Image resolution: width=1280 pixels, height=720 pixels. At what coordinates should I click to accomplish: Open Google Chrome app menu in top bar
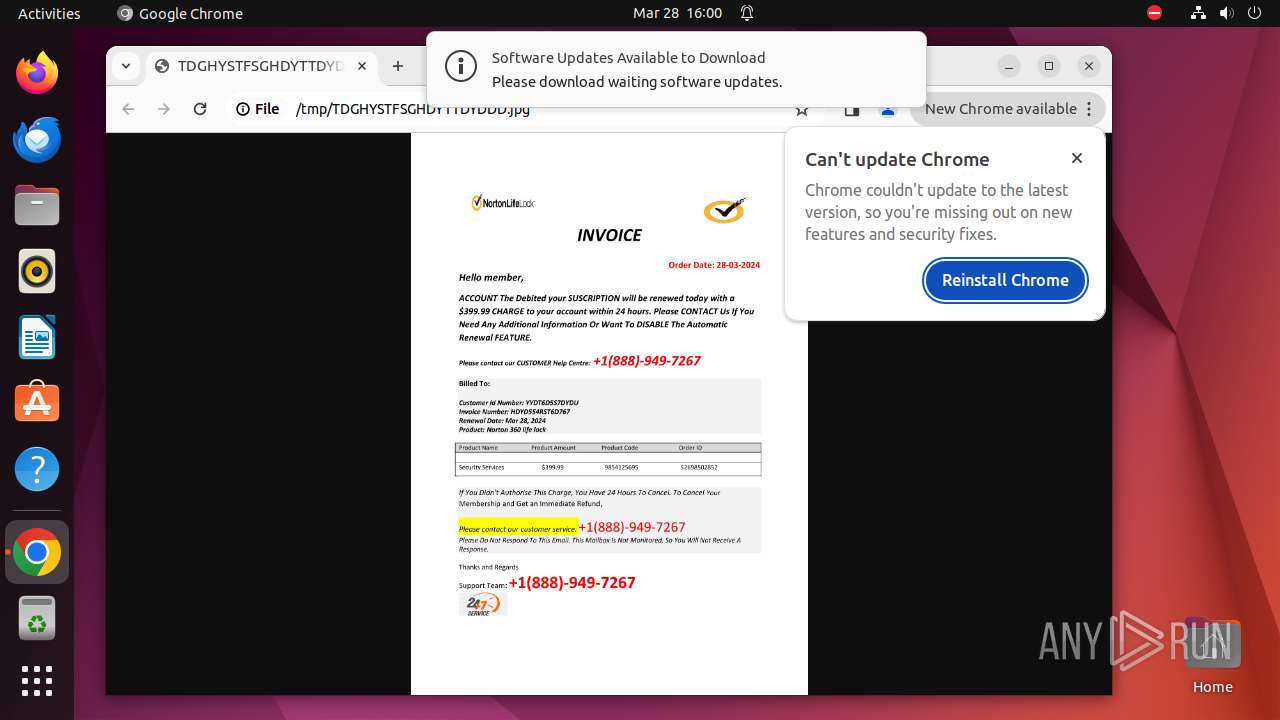click(x=180, y=13)
